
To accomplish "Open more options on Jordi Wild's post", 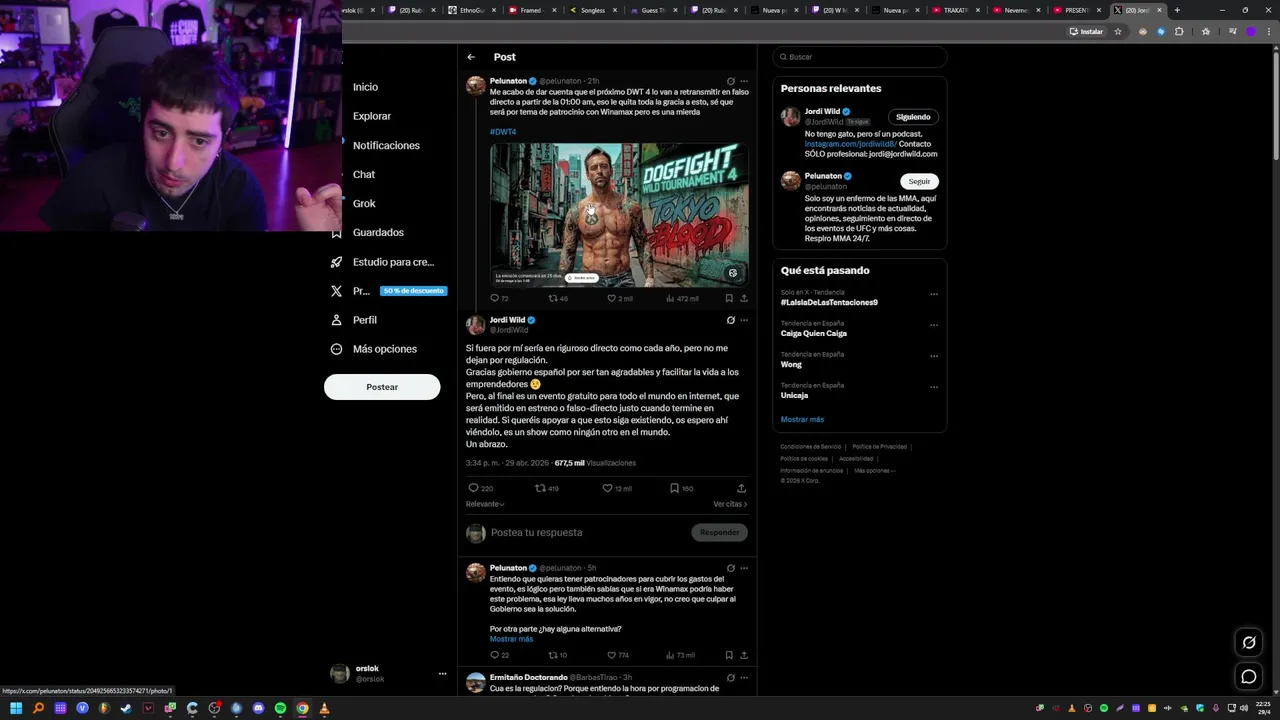I will point(744,320).
